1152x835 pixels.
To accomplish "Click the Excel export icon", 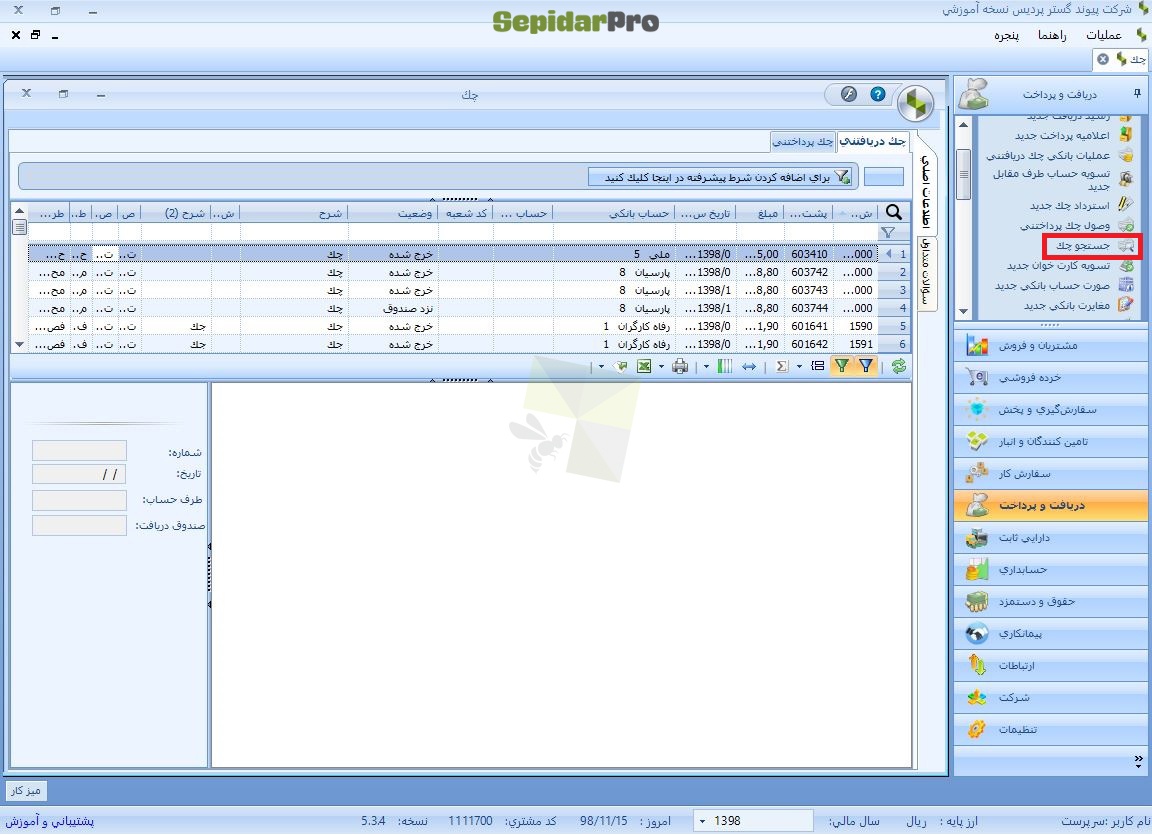I will tap(644, 366).
